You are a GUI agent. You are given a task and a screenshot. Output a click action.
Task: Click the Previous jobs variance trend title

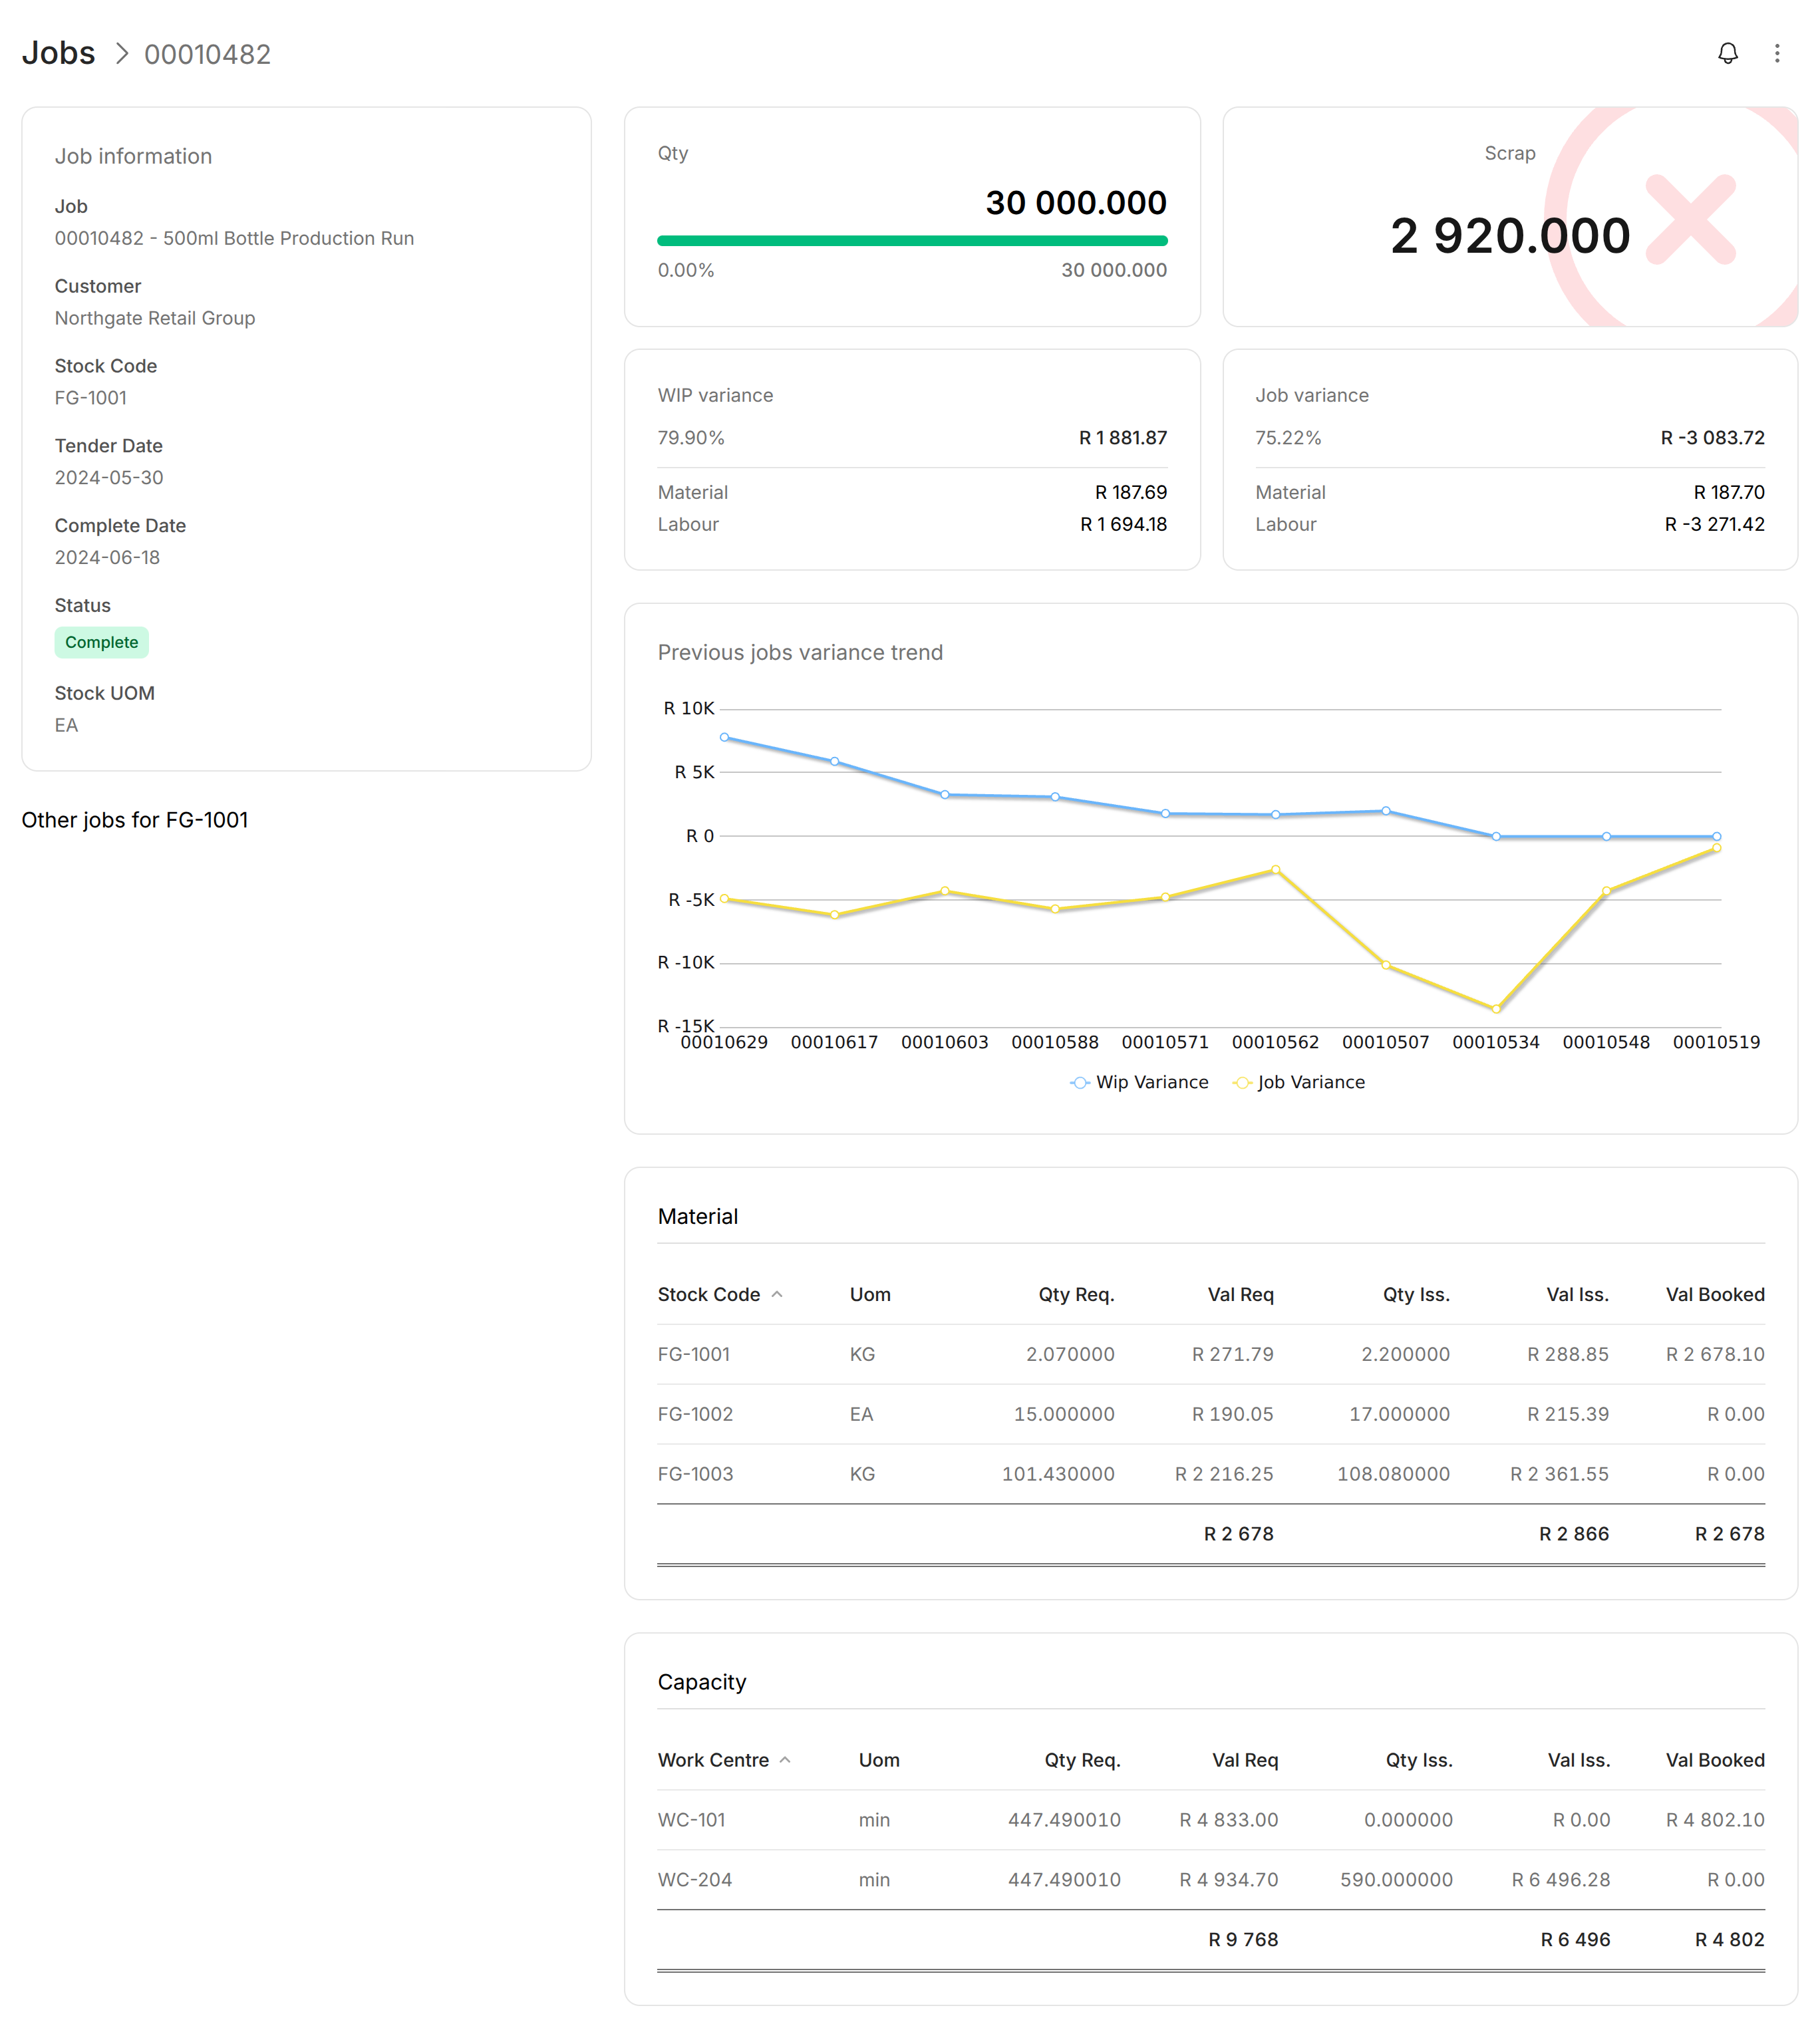(x=800, y=652)
